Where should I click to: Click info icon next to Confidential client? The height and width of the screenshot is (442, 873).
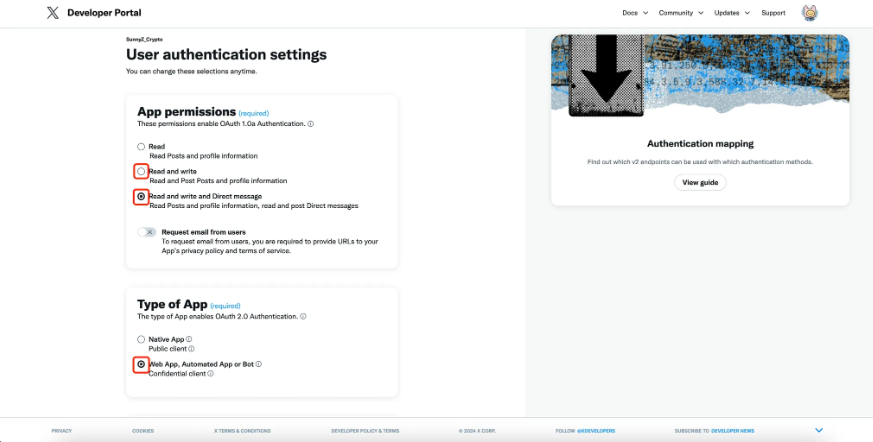(x=211, y=373)
